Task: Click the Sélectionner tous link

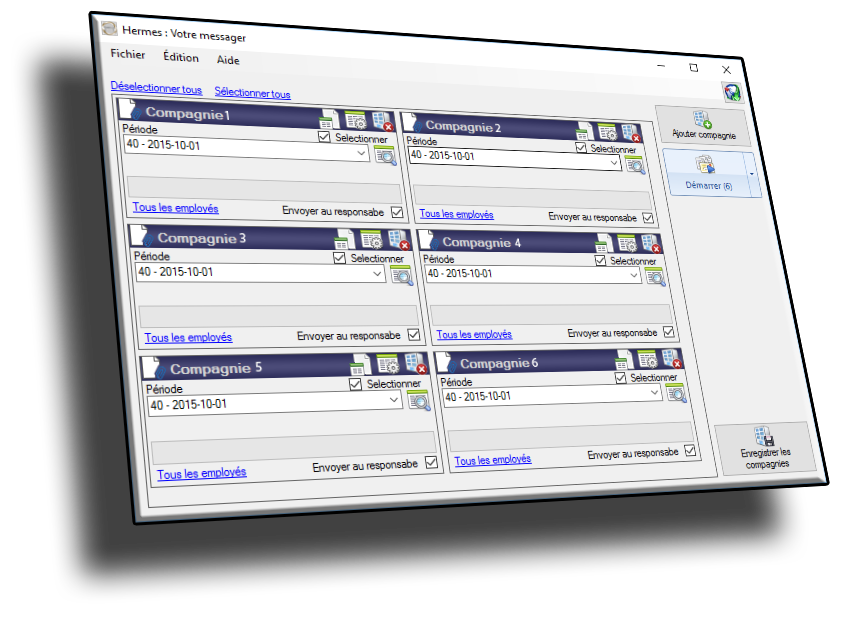Action: click(x=252, y=93)
